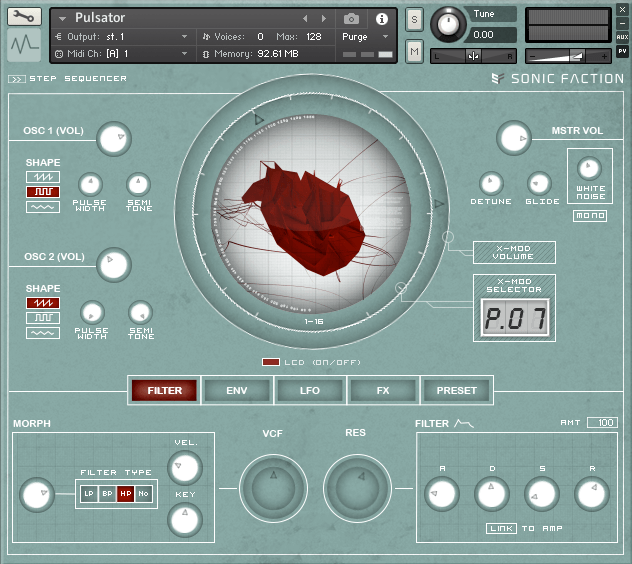Select OSC 1 sawtooth shape
The width and height of the screenshot is (632, 564).
point(43,177)
